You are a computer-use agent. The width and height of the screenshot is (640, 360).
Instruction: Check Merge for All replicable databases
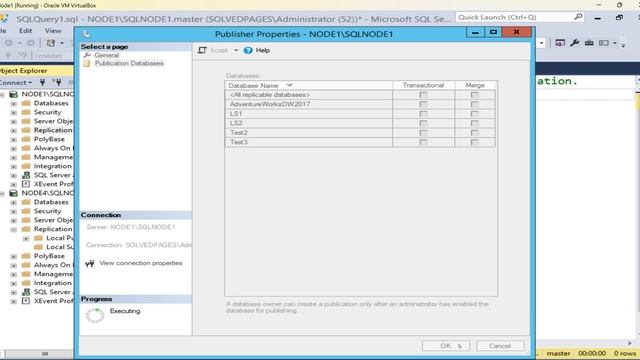[474, 95]
